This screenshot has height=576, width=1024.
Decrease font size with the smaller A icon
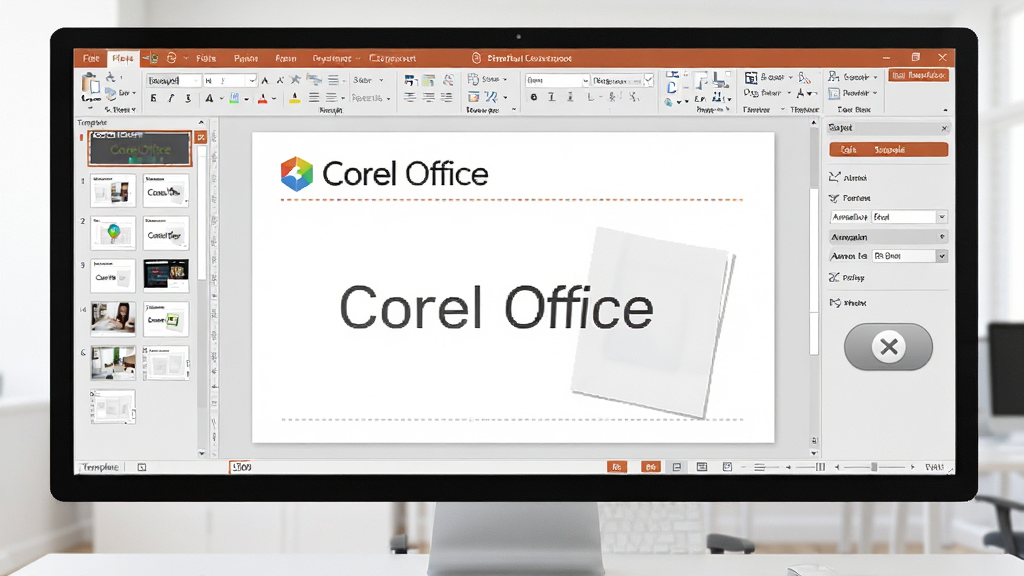point(280,80)
